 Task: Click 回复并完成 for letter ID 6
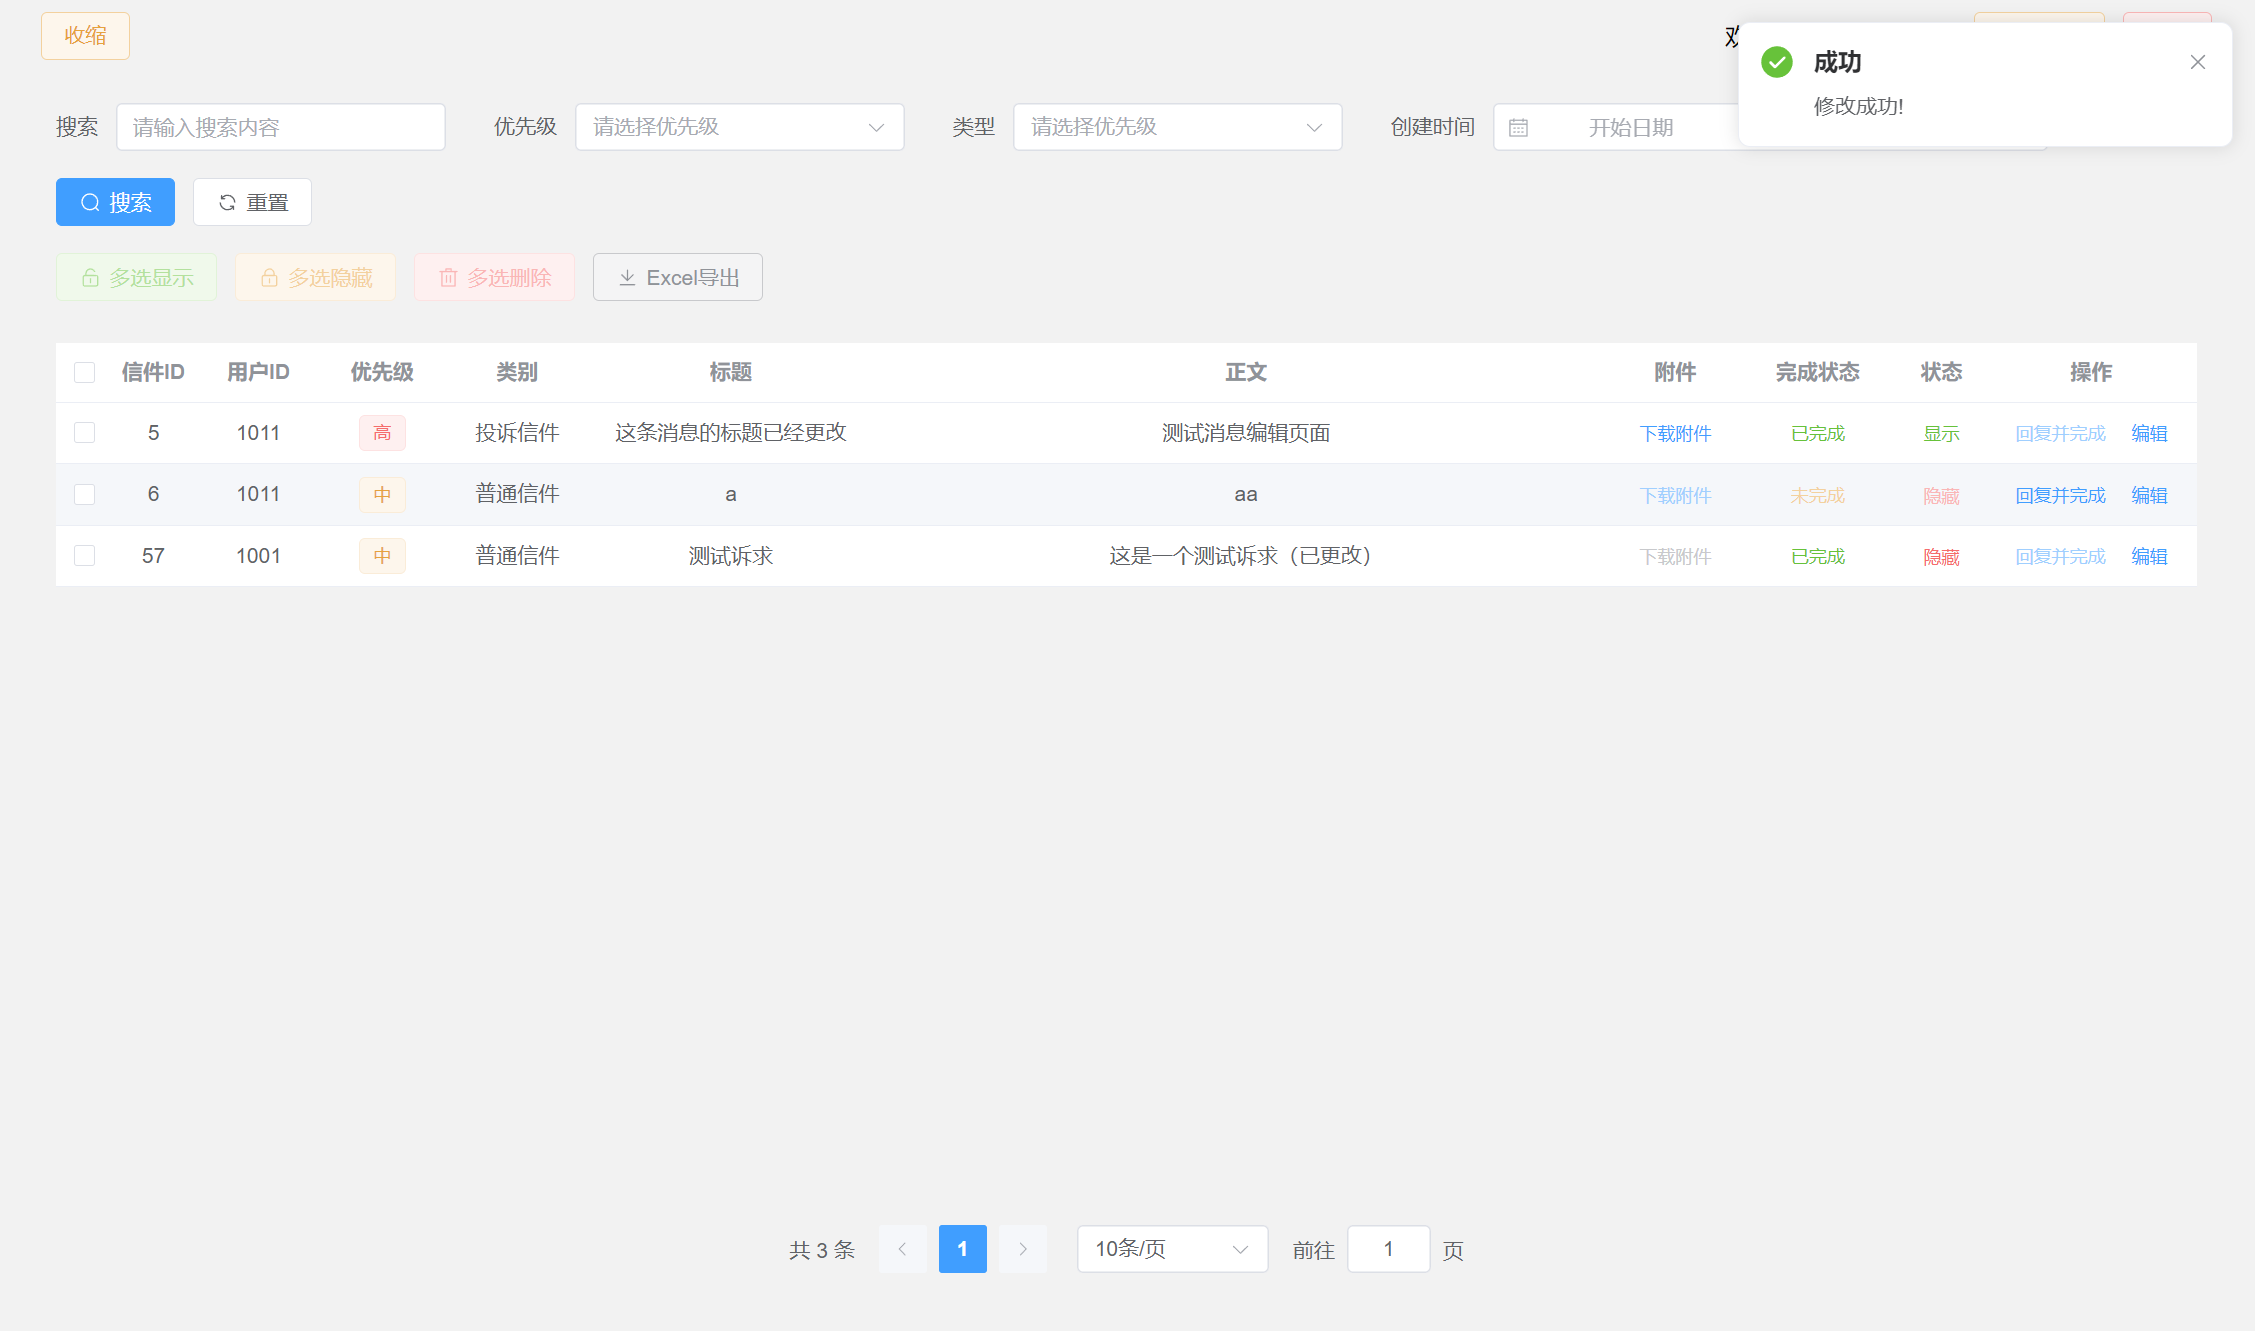pyautogui.click(x=2060, y=495)
